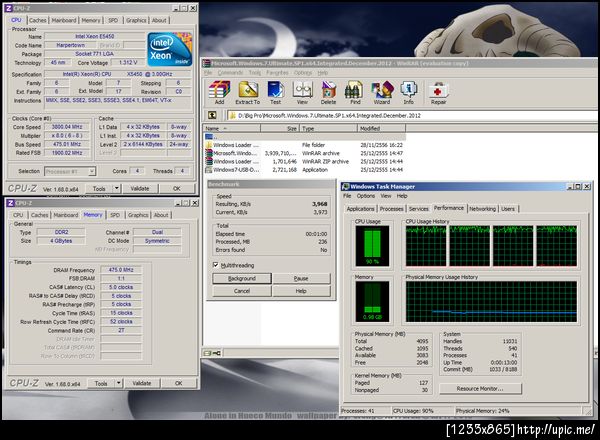Click the Resource Monitor button
The image size is (600, 440).
point(481,388)
